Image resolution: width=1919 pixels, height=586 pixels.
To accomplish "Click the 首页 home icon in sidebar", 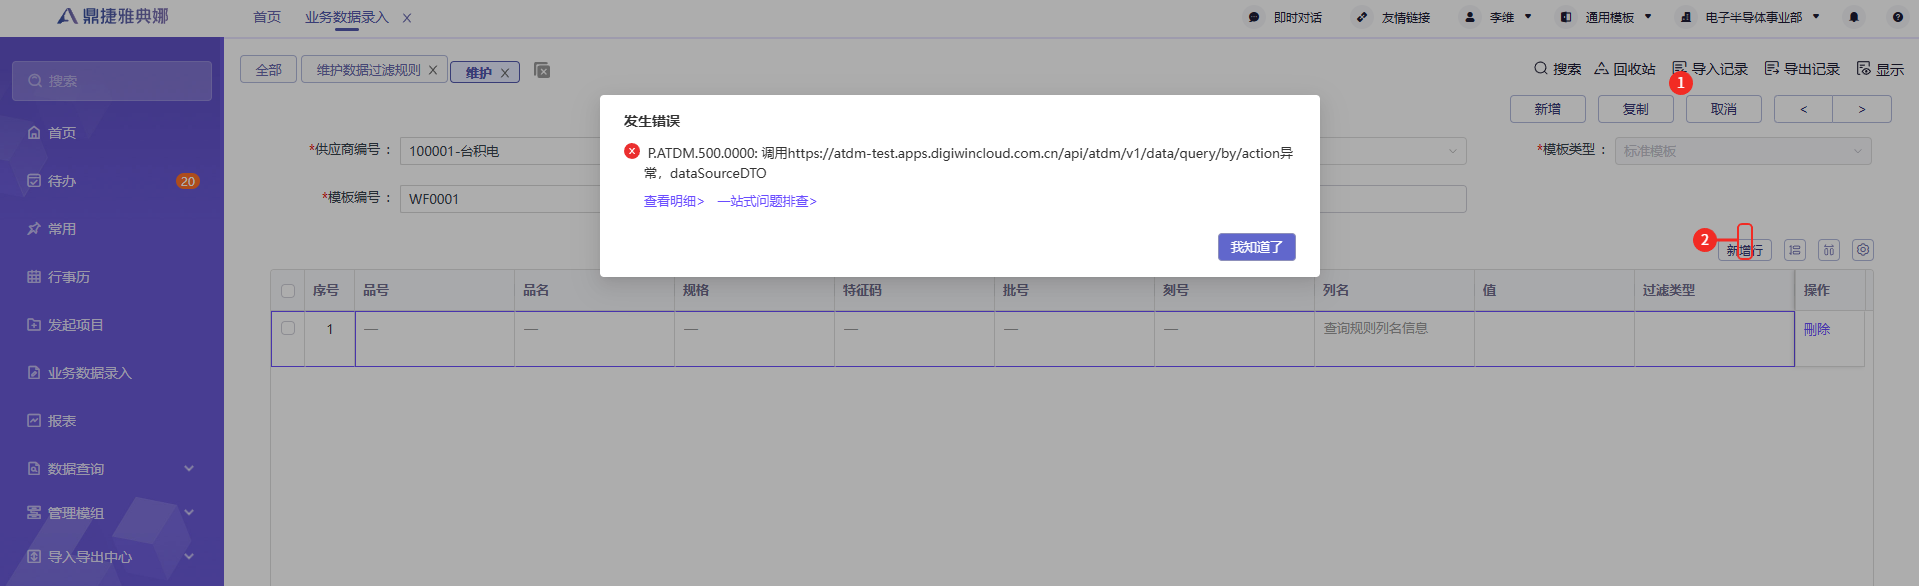I will tap(34, 133).
